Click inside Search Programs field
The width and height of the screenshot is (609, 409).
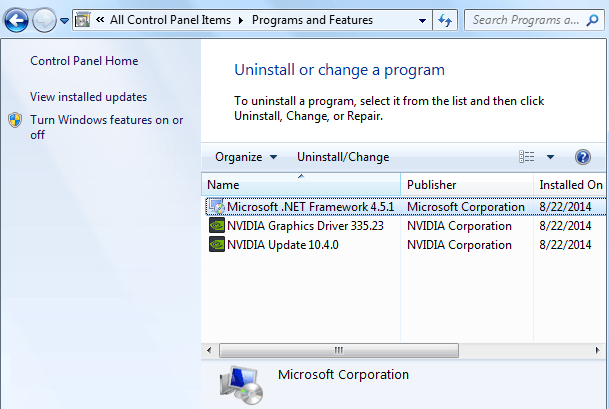(x=526, y=20)
